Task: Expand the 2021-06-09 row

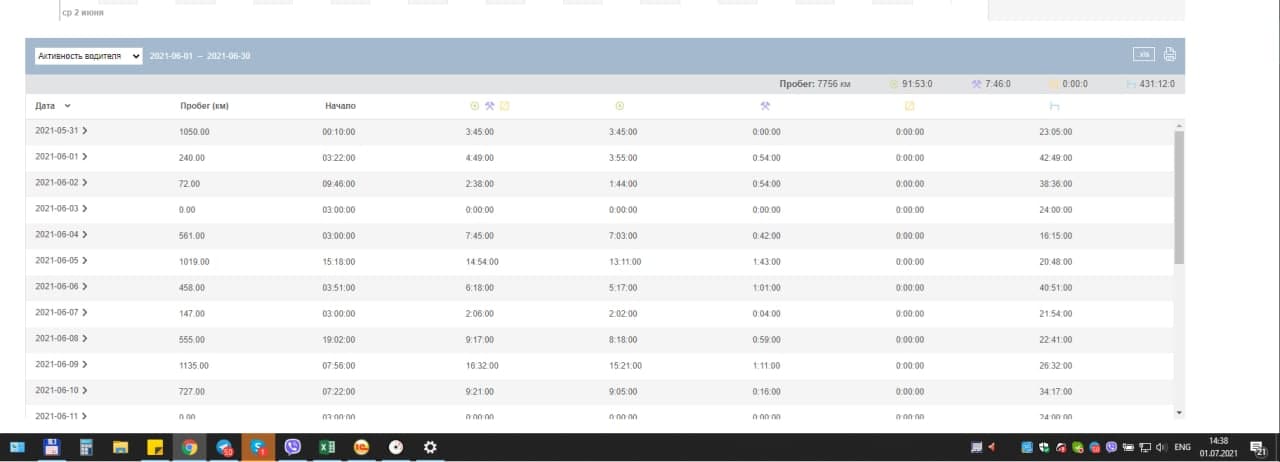Action: click(x=85, y=365)
